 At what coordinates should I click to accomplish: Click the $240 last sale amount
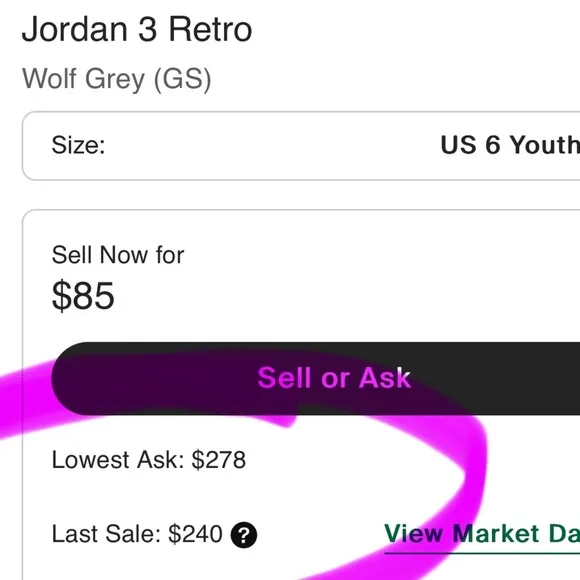(x=195, y=534)
